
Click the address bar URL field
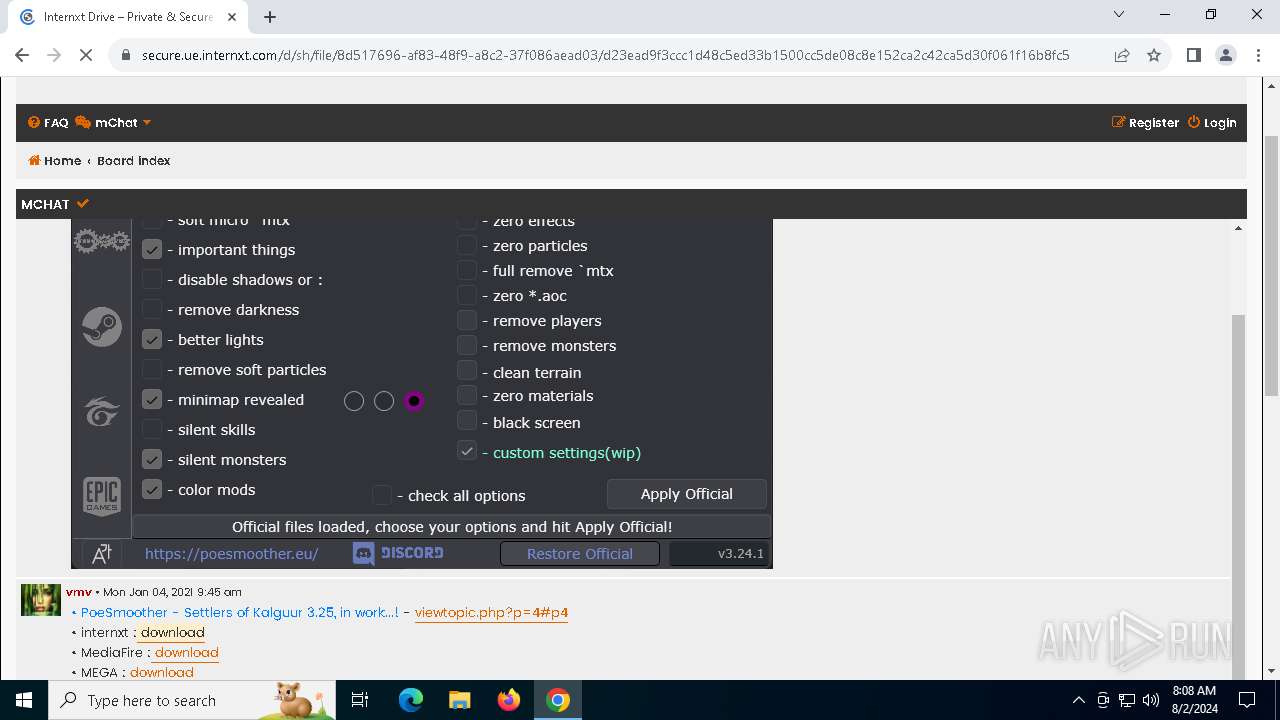pyautogui.click(x=605, y=56)
